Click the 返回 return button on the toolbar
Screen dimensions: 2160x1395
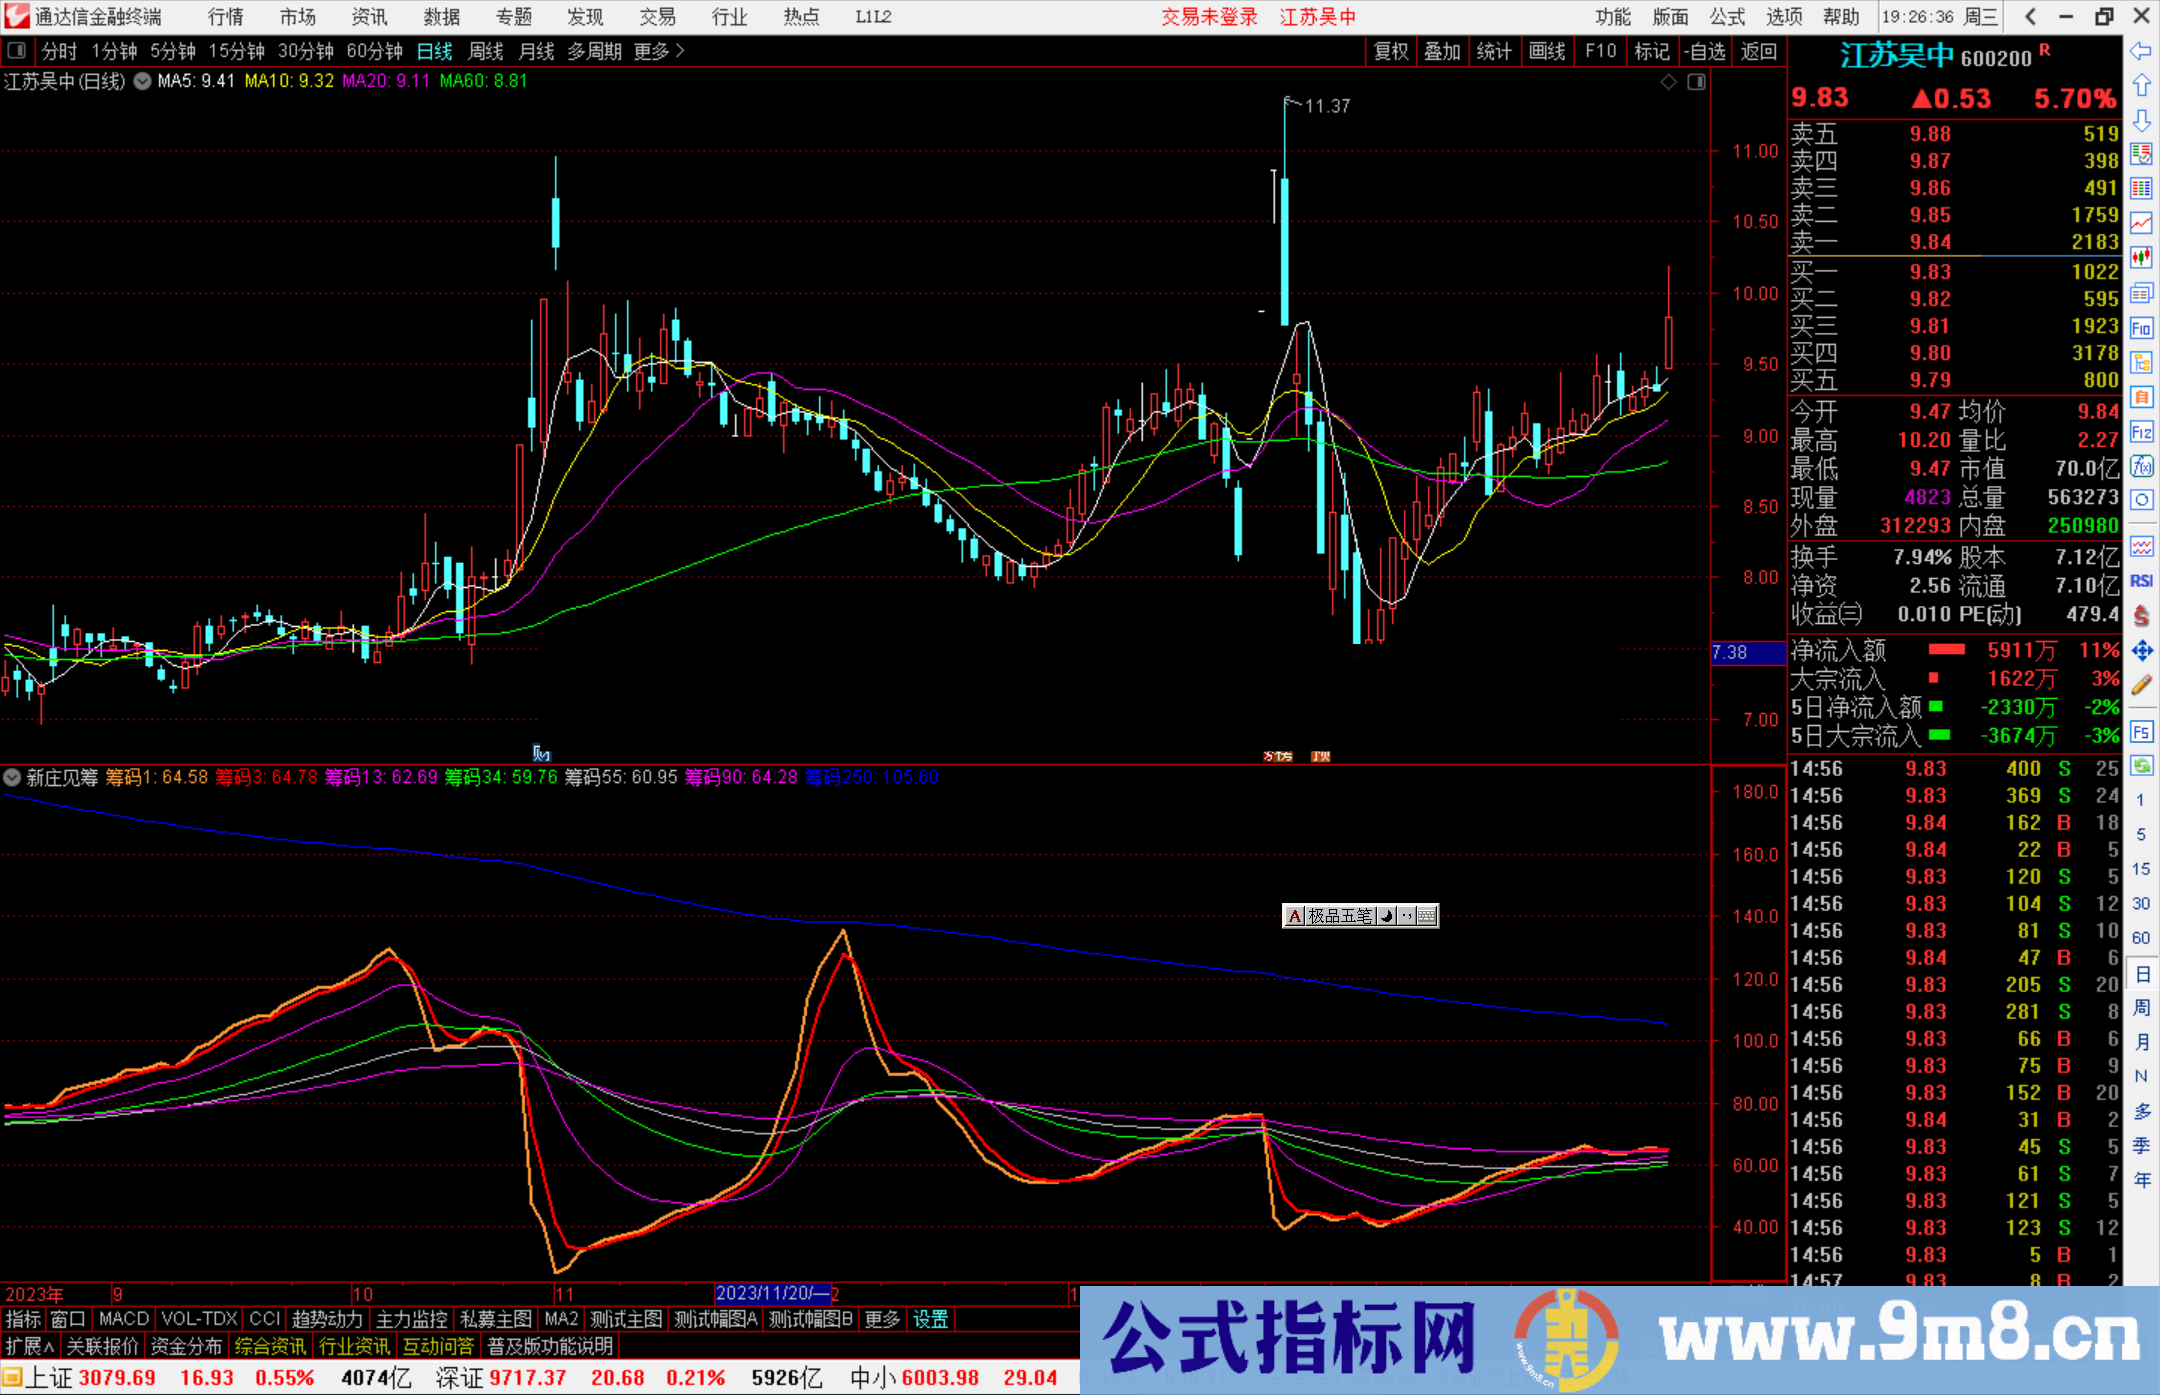coord(1761,51)
